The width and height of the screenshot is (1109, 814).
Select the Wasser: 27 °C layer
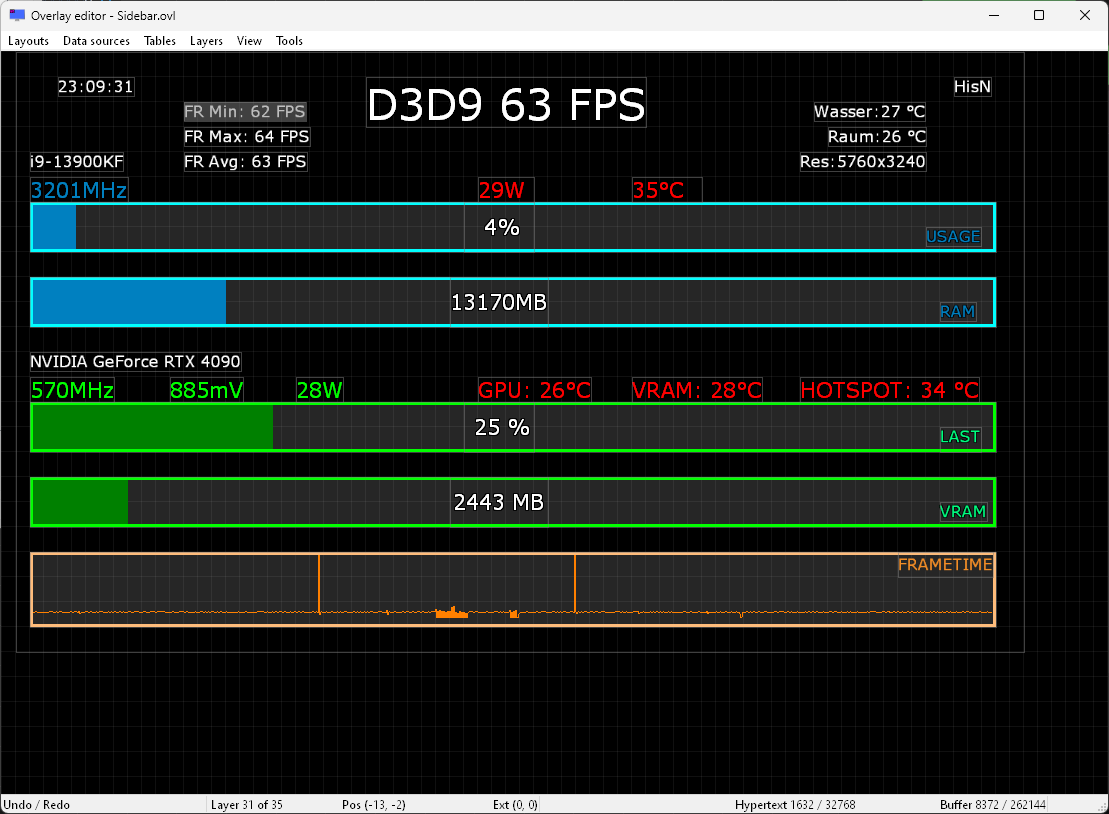[869, 112]
